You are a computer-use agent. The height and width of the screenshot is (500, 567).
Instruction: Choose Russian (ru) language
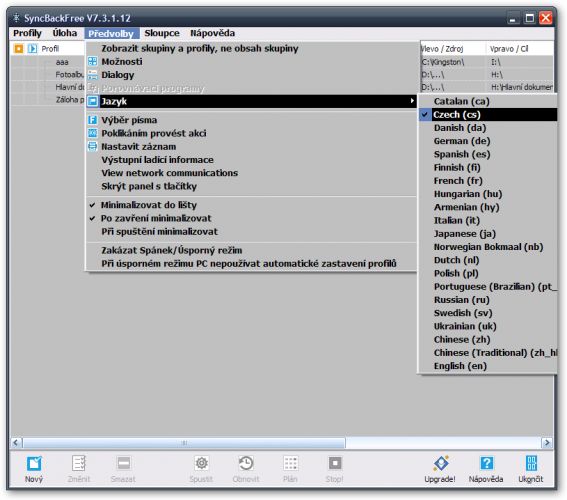487,300
